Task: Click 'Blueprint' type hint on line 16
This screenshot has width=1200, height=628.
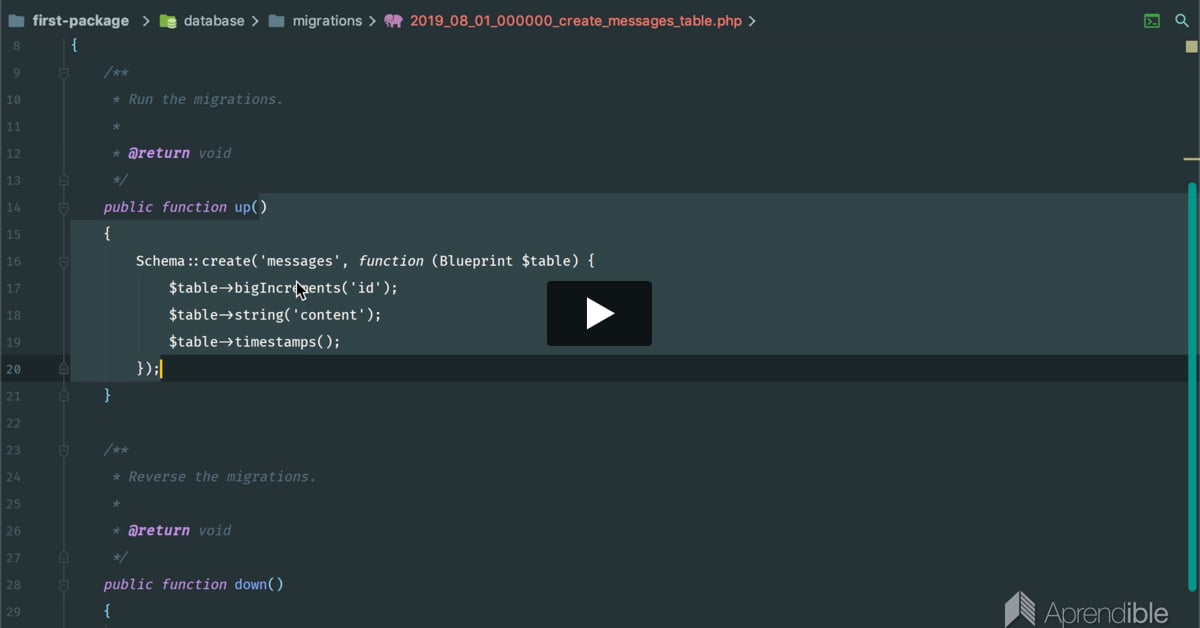Action: pos(476,261)
